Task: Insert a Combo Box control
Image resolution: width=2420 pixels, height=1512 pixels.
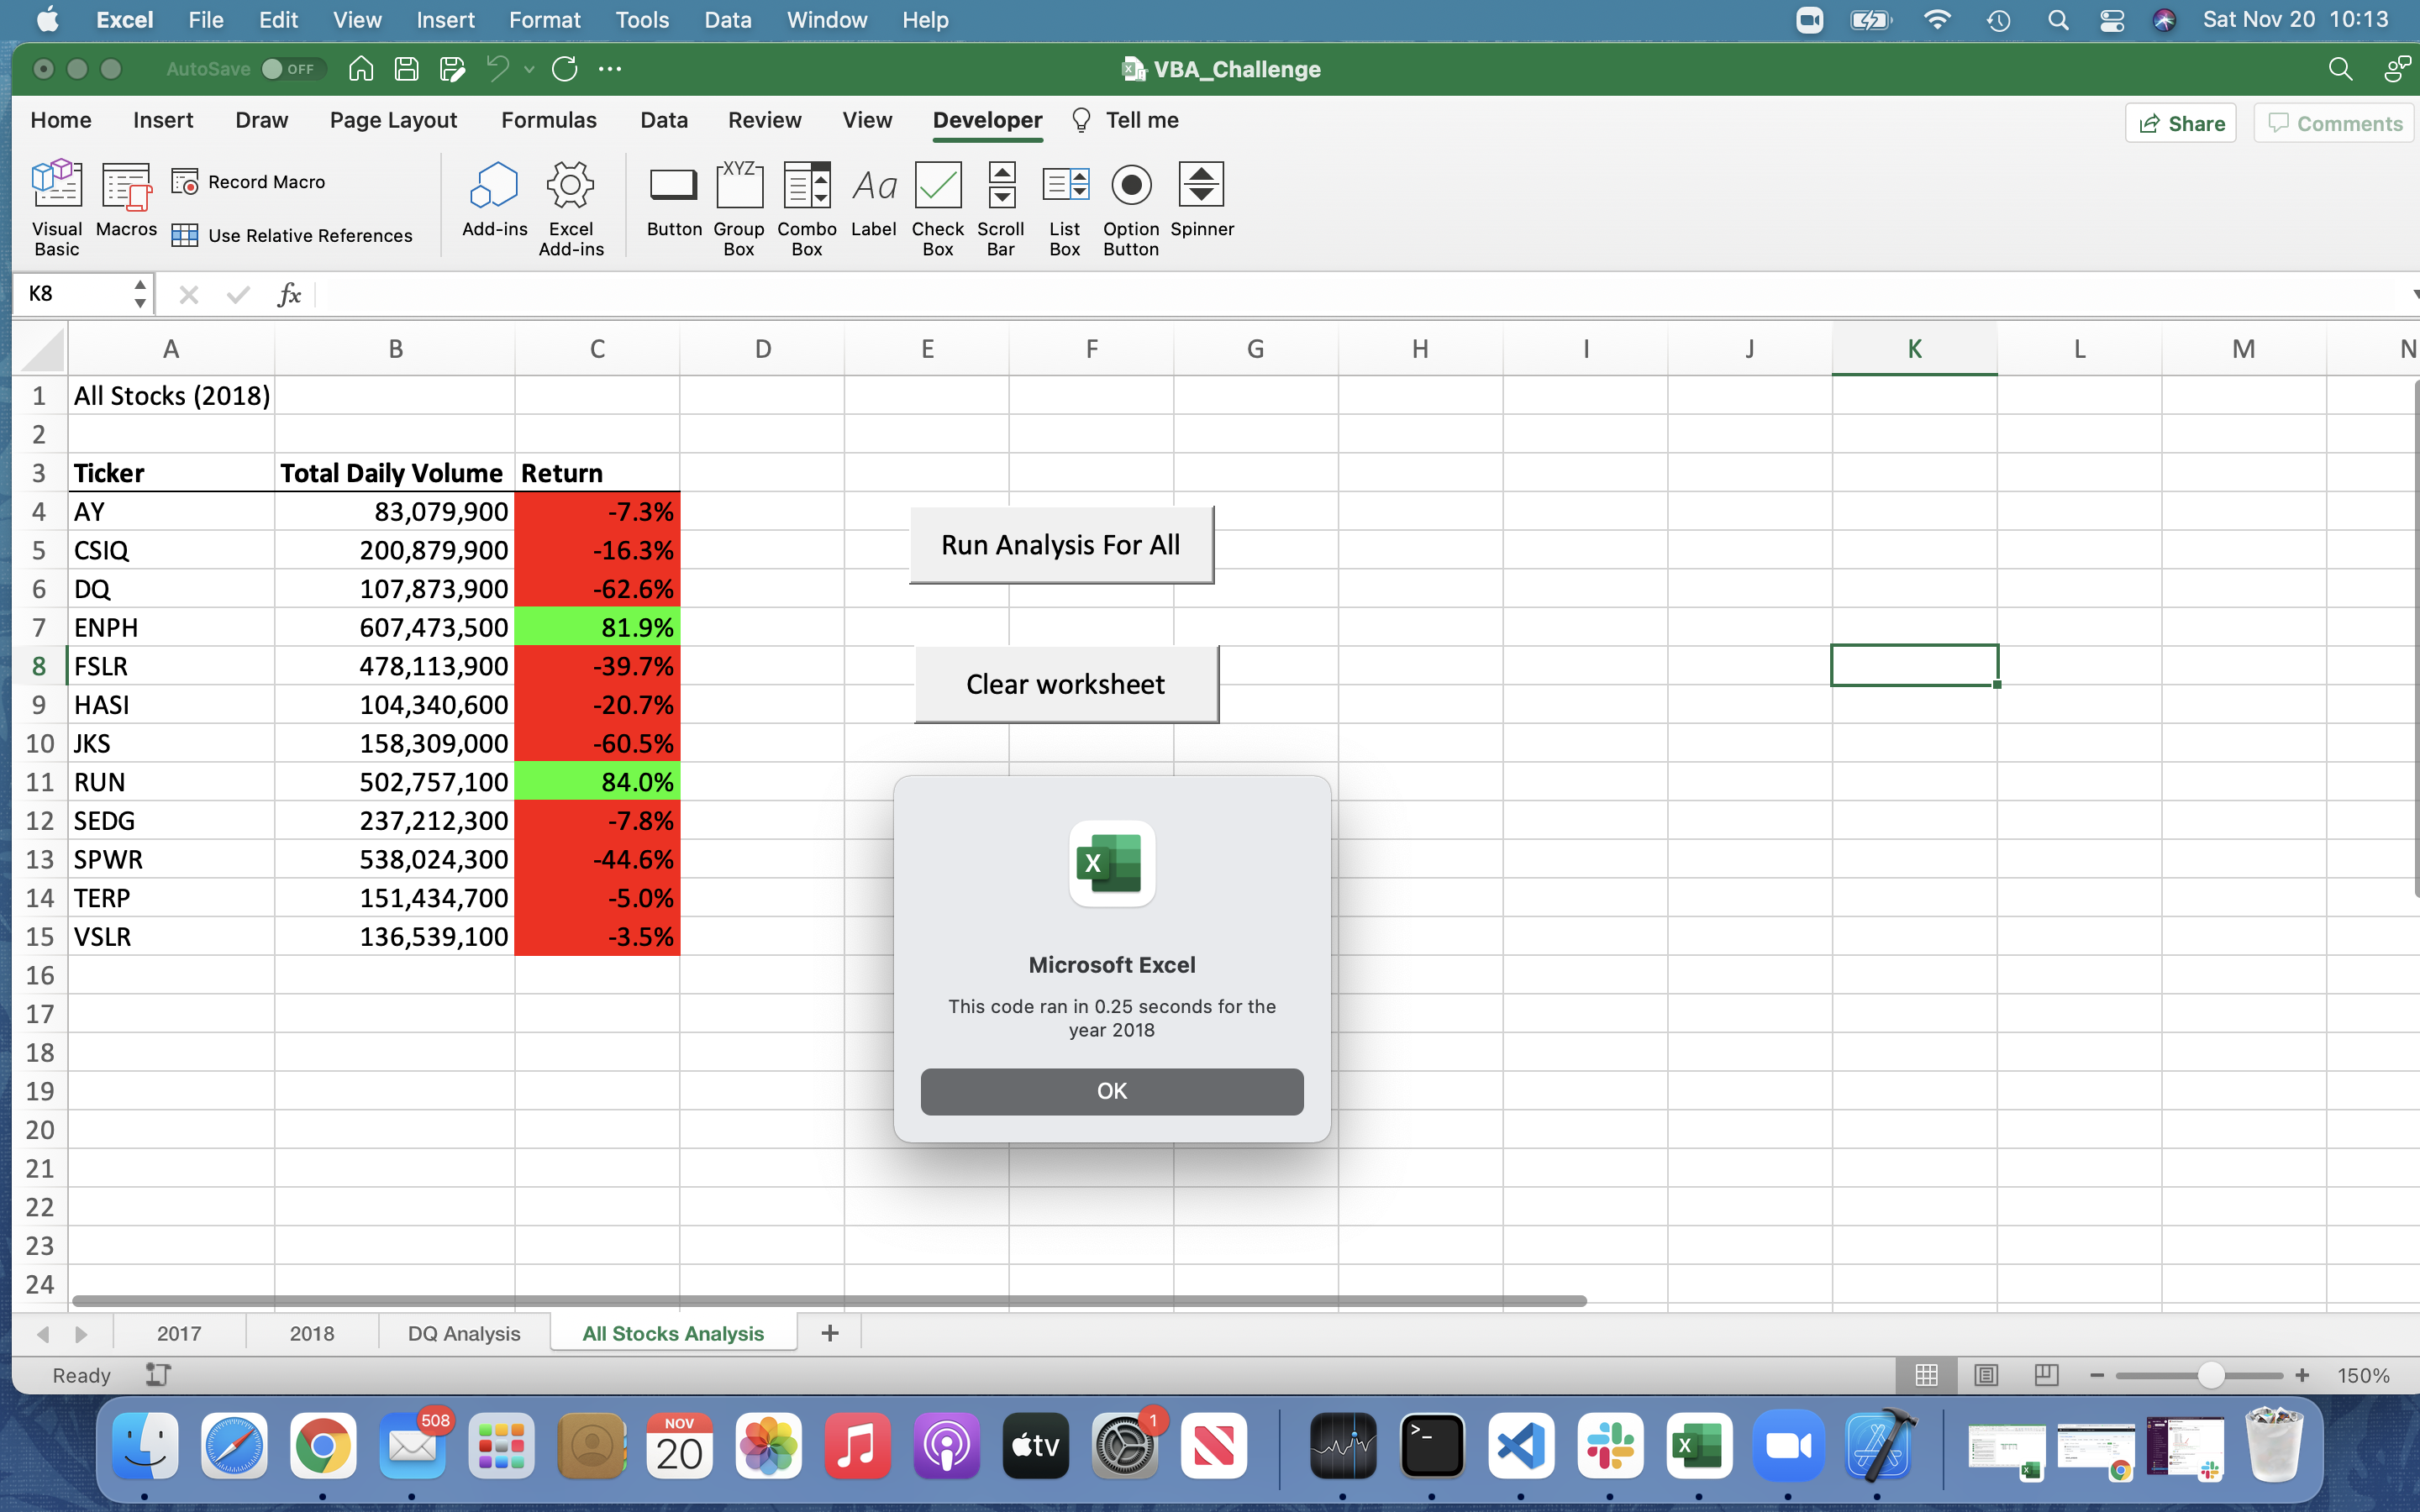Action: [806, 186]
